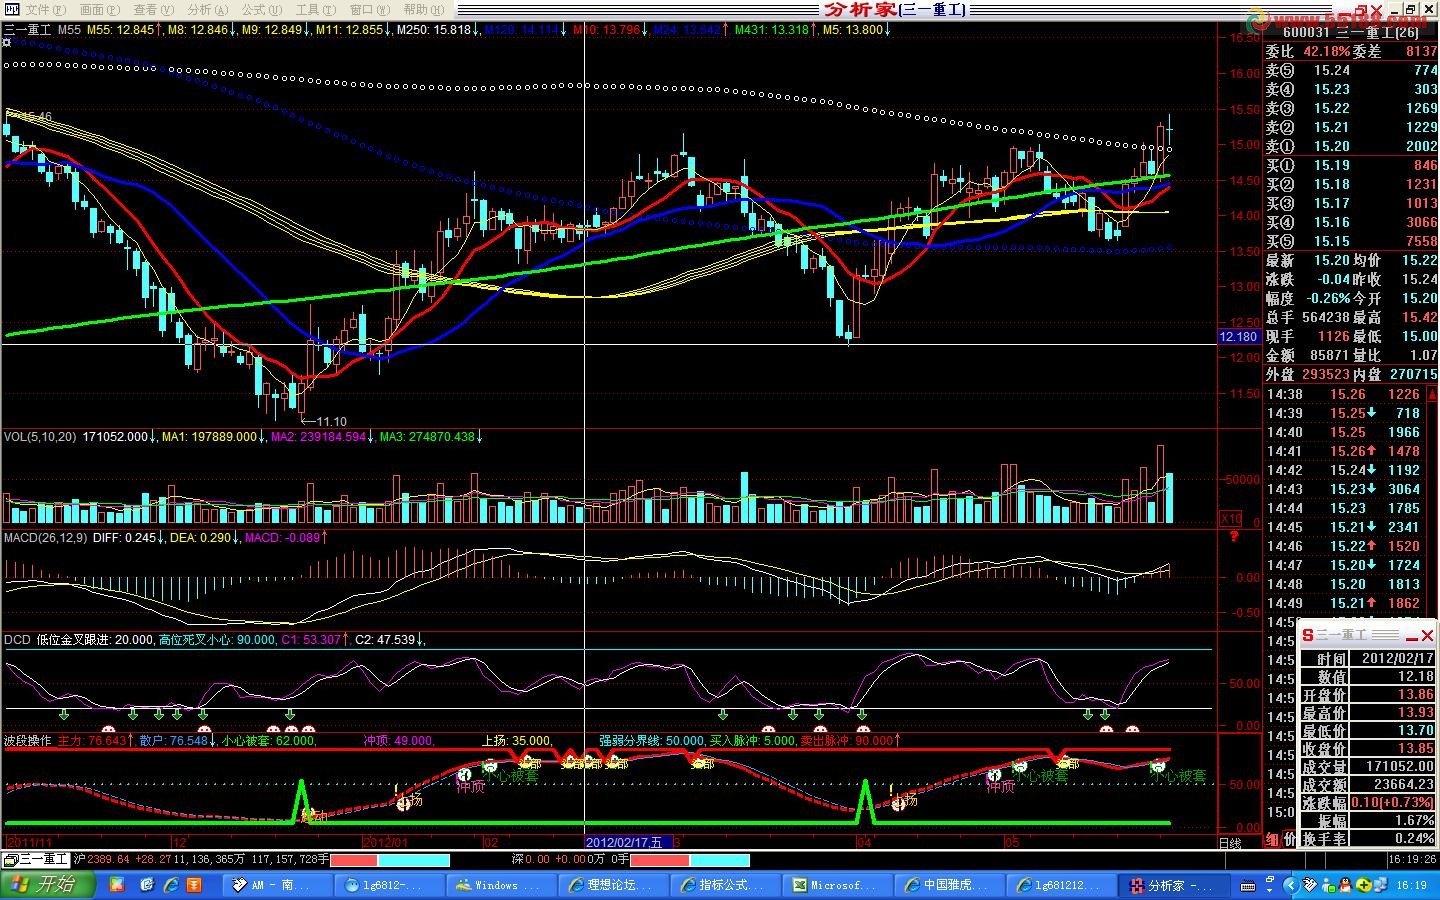Click the Windows 开始 Start button
The height and width of the screenshot is (900, 1440).
47,885
